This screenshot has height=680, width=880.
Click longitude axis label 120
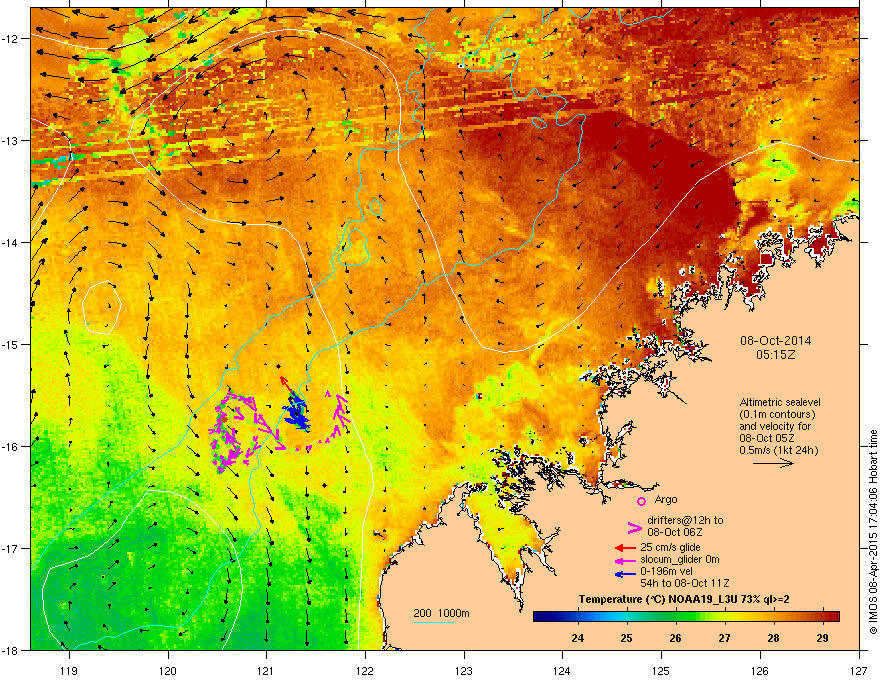(168, 670)
